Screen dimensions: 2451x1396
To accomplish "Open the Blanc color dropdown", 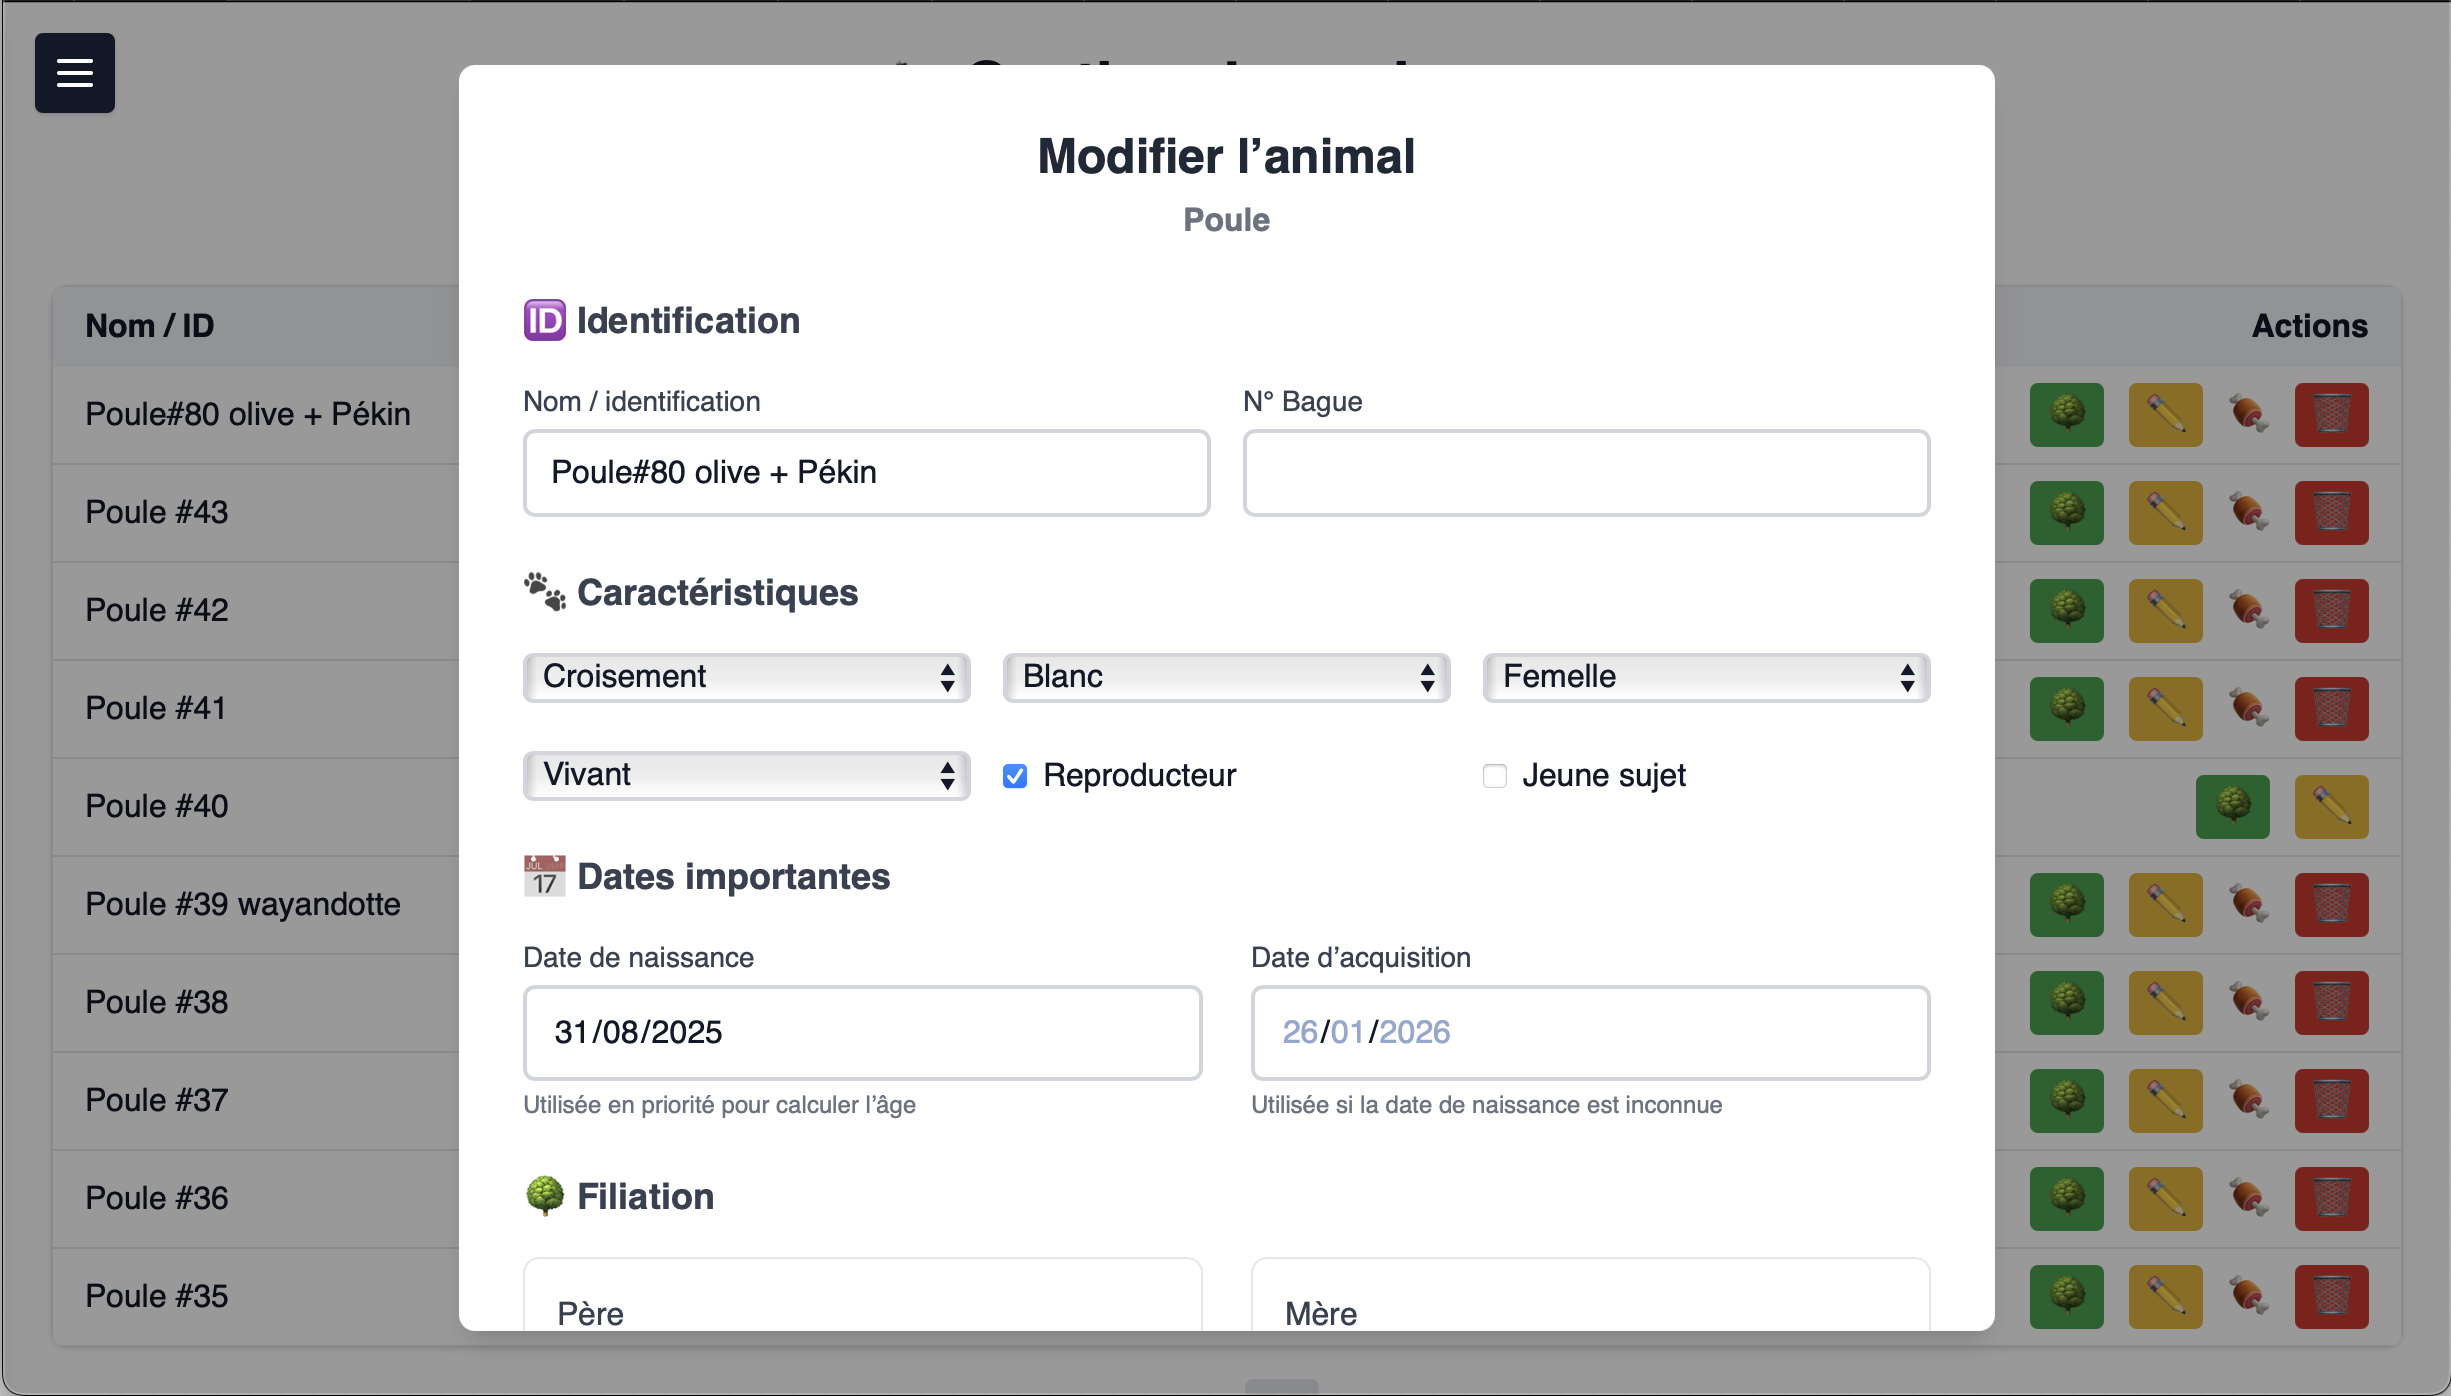I will pyautogui.click(x=1226, y=677).
